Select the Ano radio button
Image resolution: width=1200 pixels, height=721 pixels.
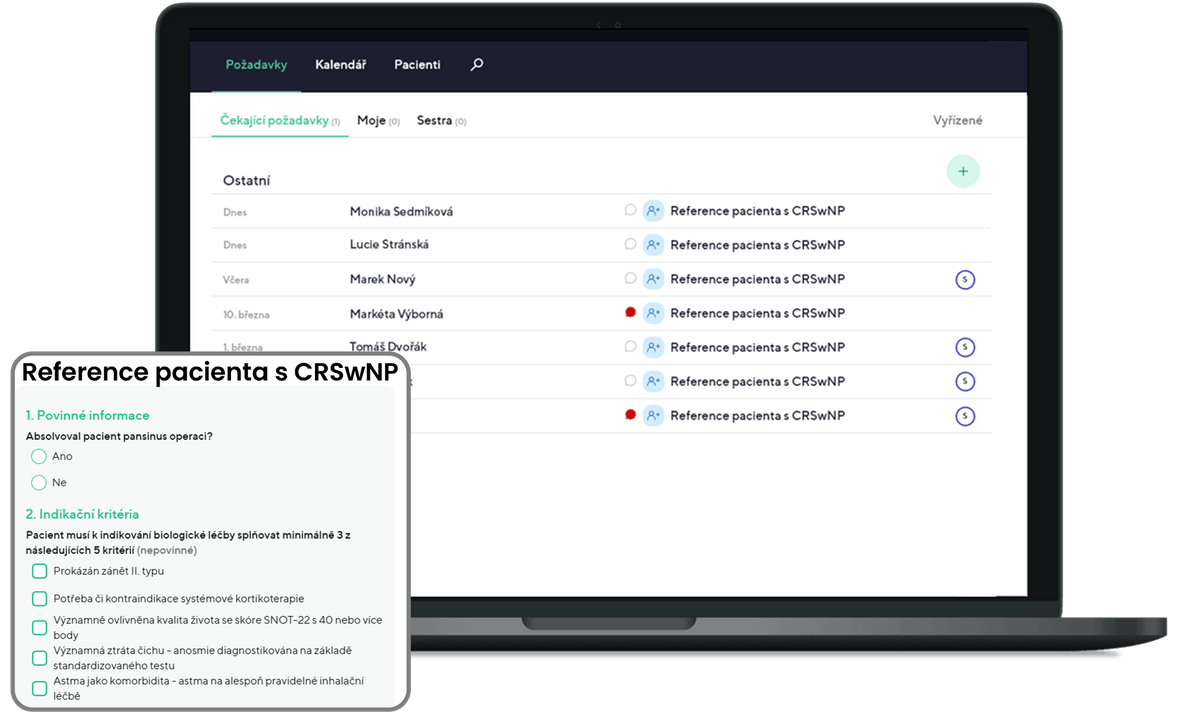(39, 456)
